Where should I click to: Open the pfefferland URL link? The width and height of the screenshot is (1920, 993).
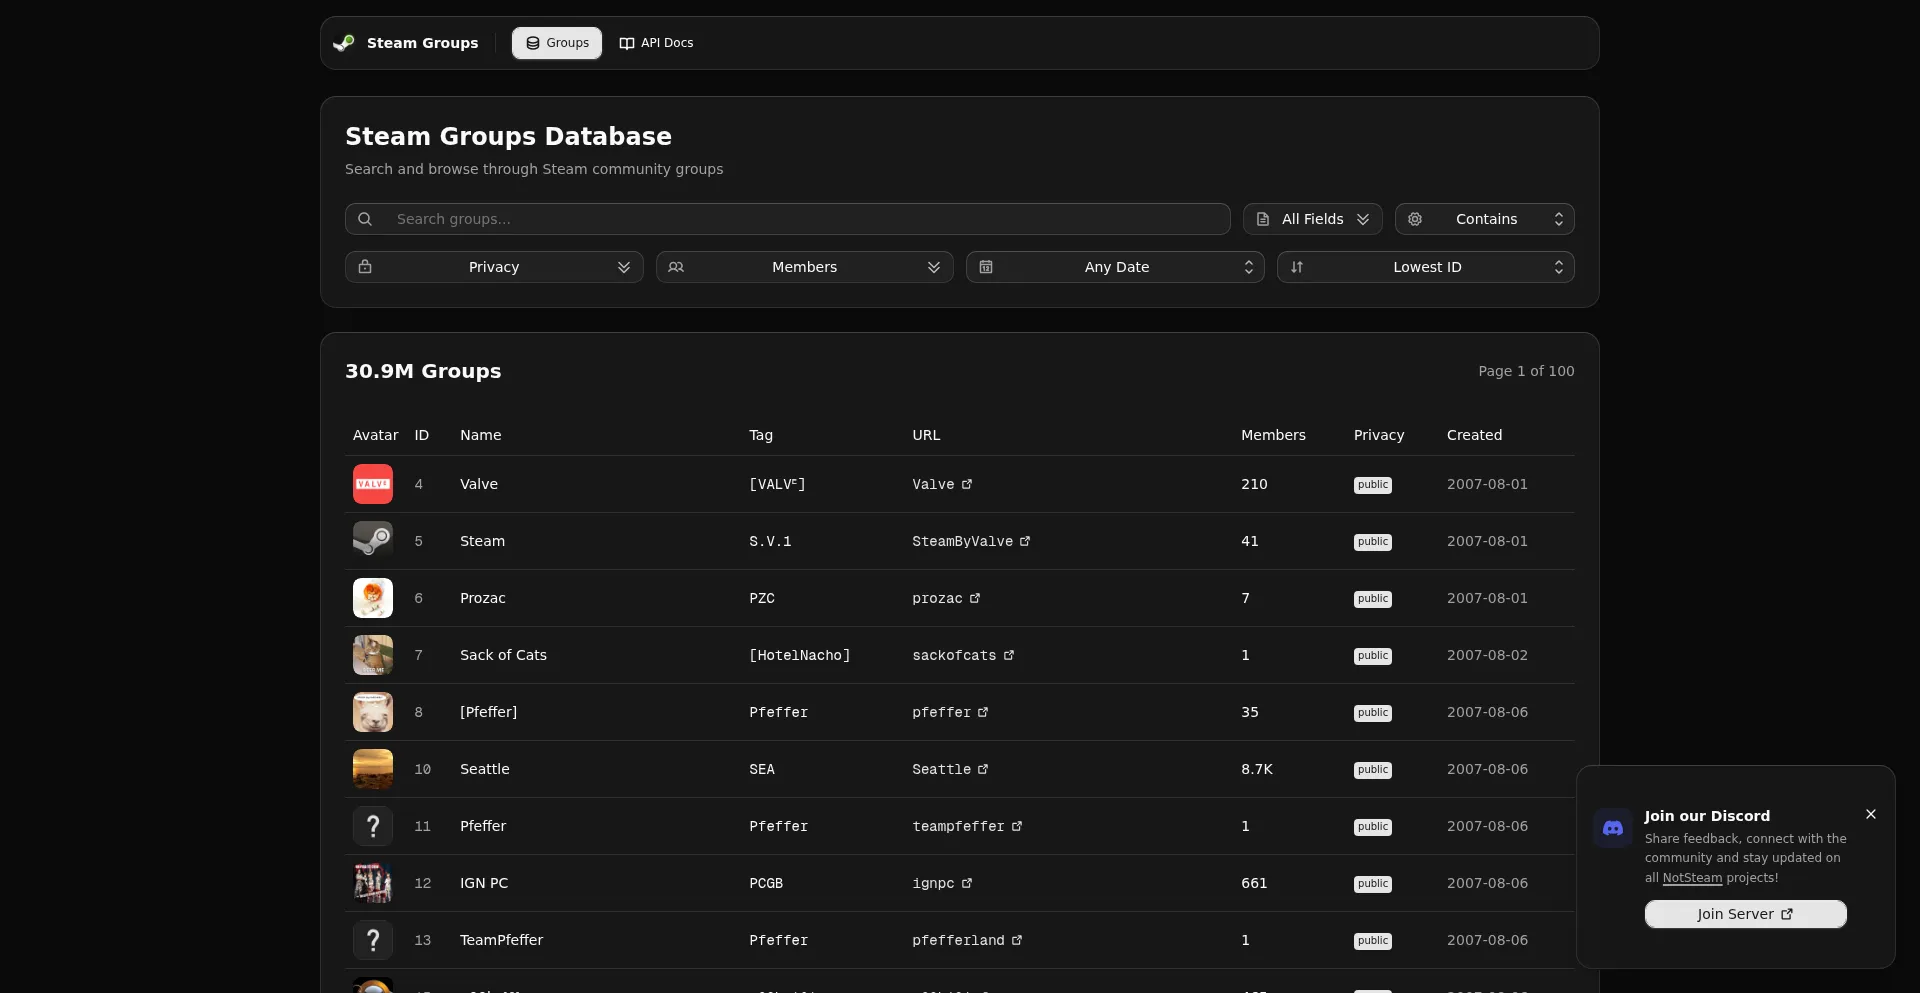[x=967, y=940]
